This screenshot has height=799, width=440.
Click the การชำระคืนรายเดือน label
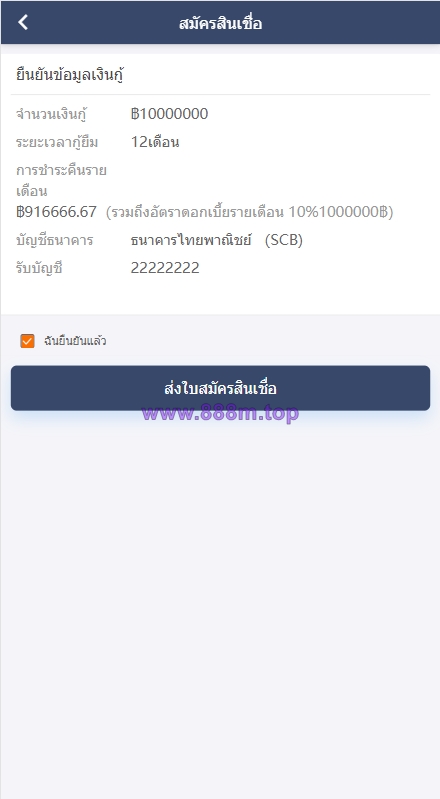coord(61,180)
